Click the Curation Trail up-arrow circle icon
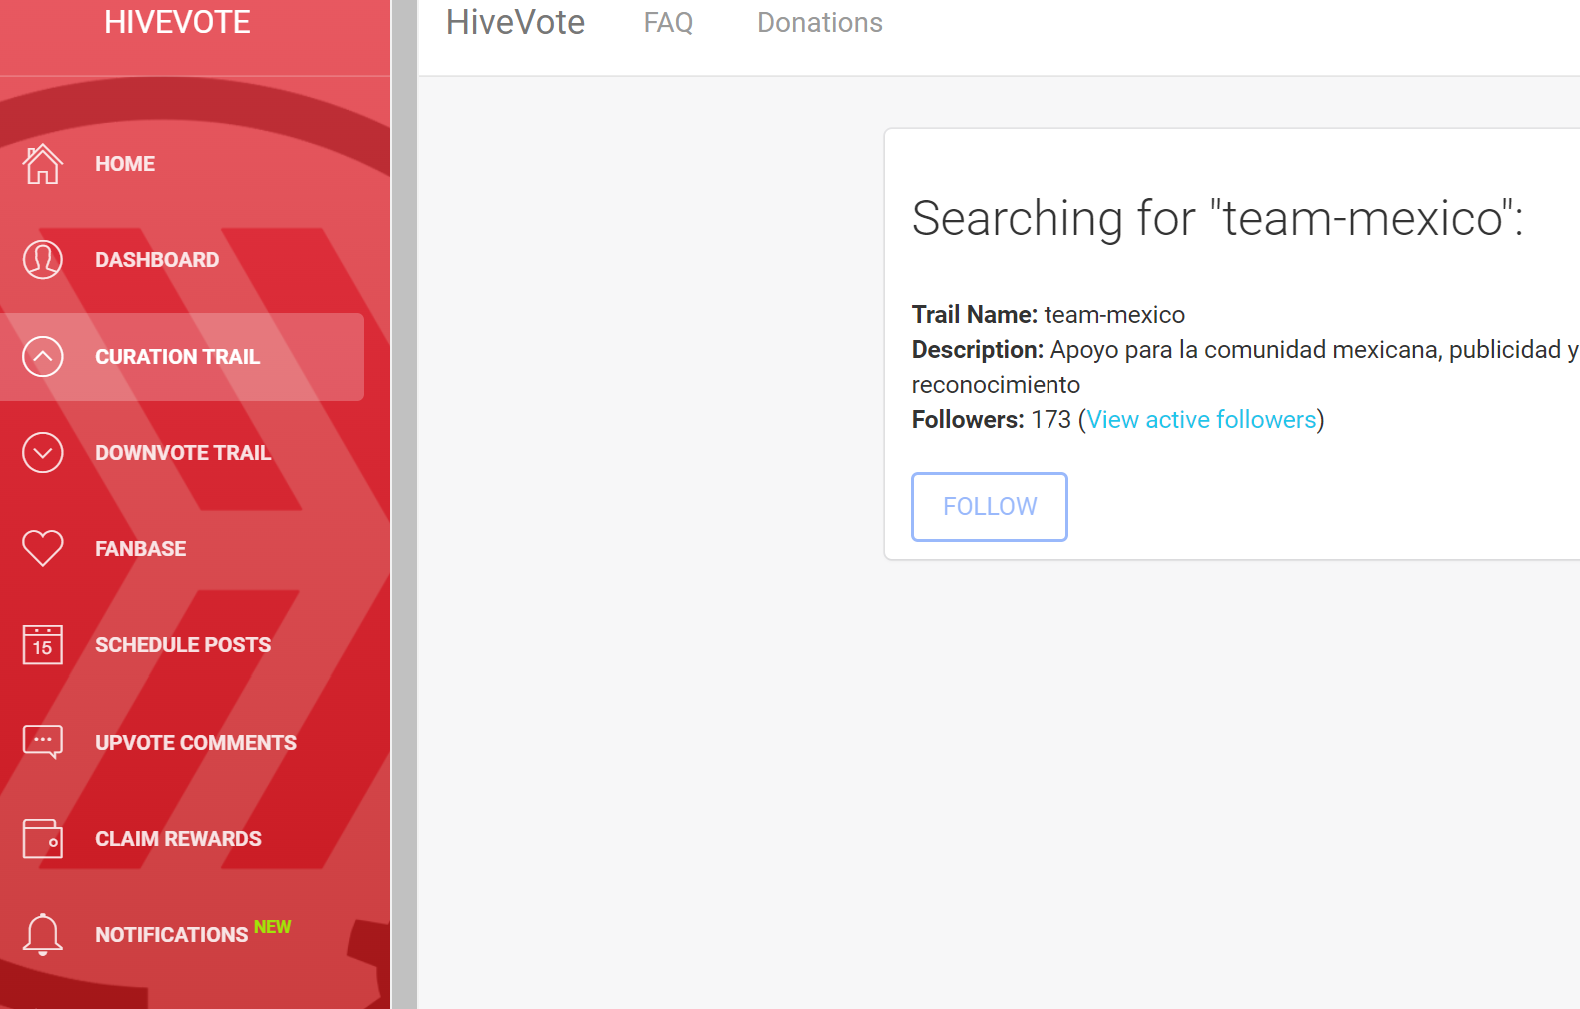1580x1009 pixels. [x=42, y=357]
